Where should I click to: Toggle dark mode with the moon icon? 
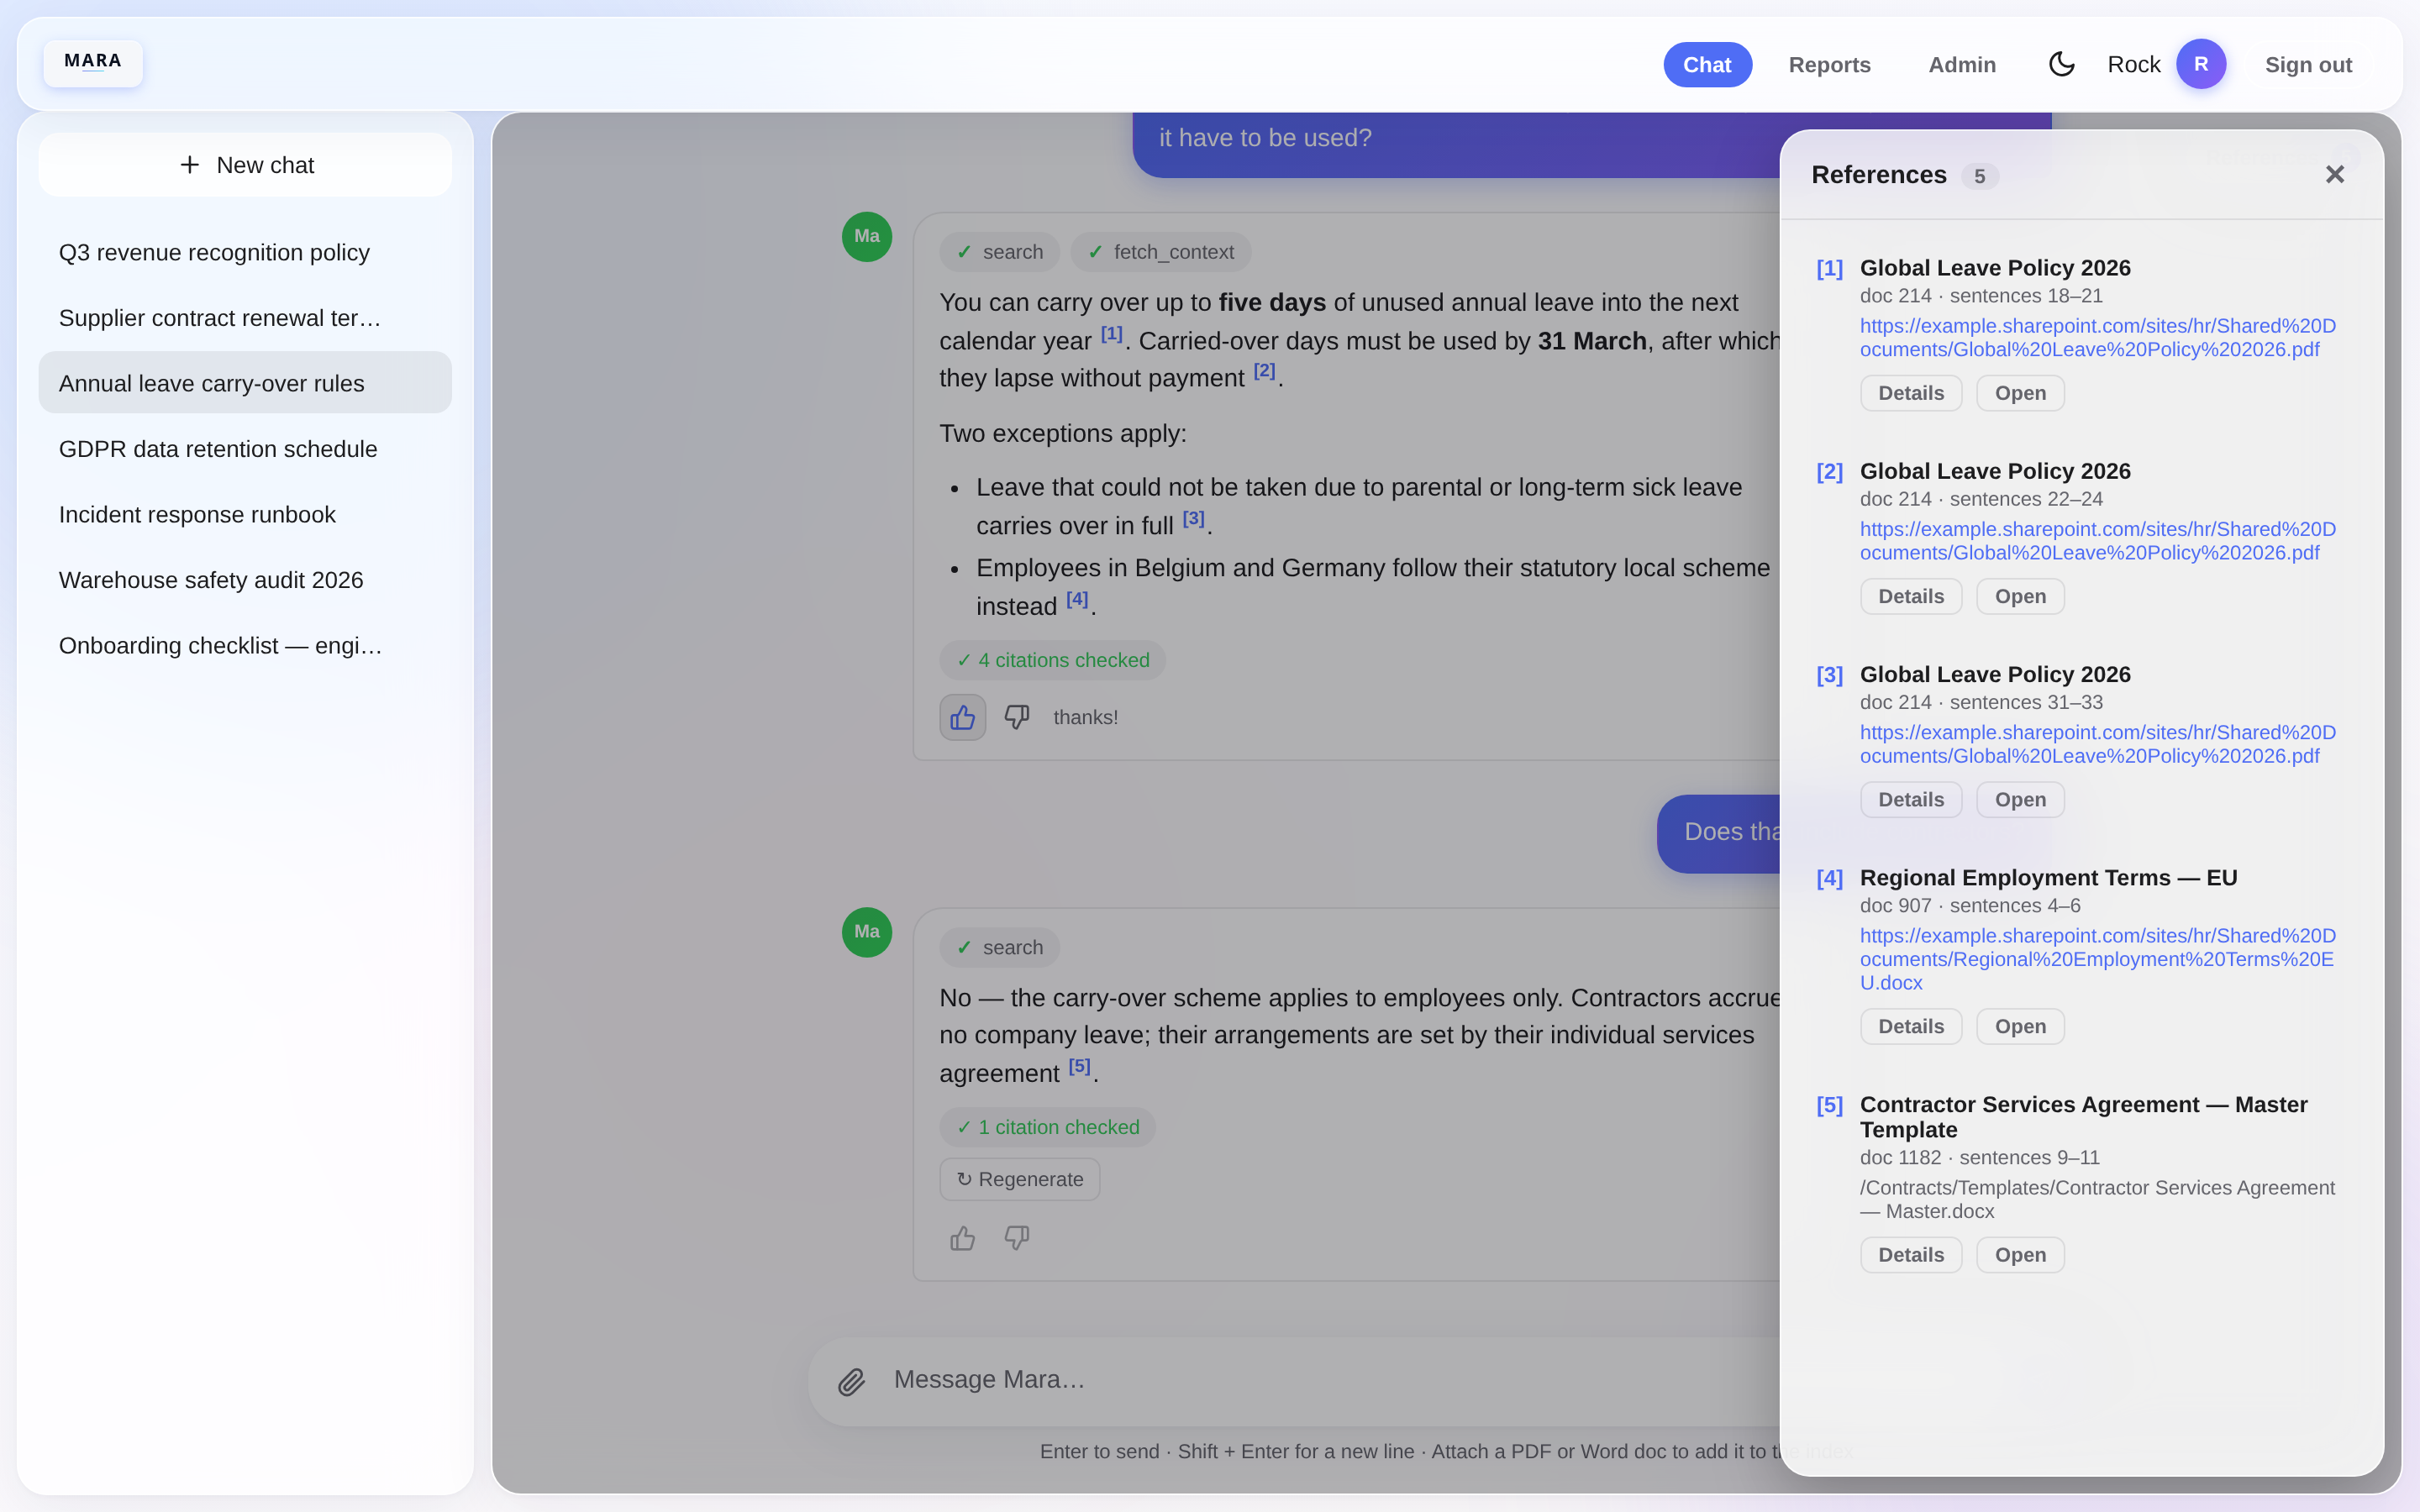click(2061, 64)
